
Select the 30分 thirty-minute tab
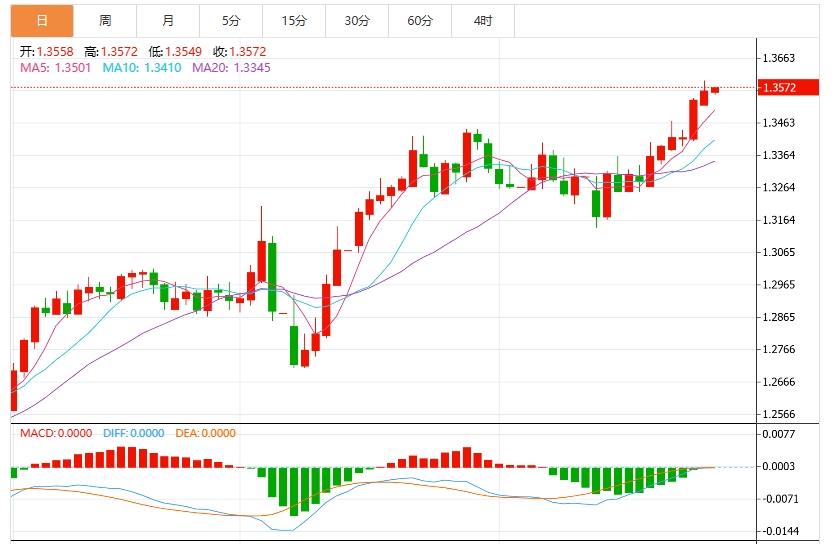pyautogui.click(x=356, y=20)
